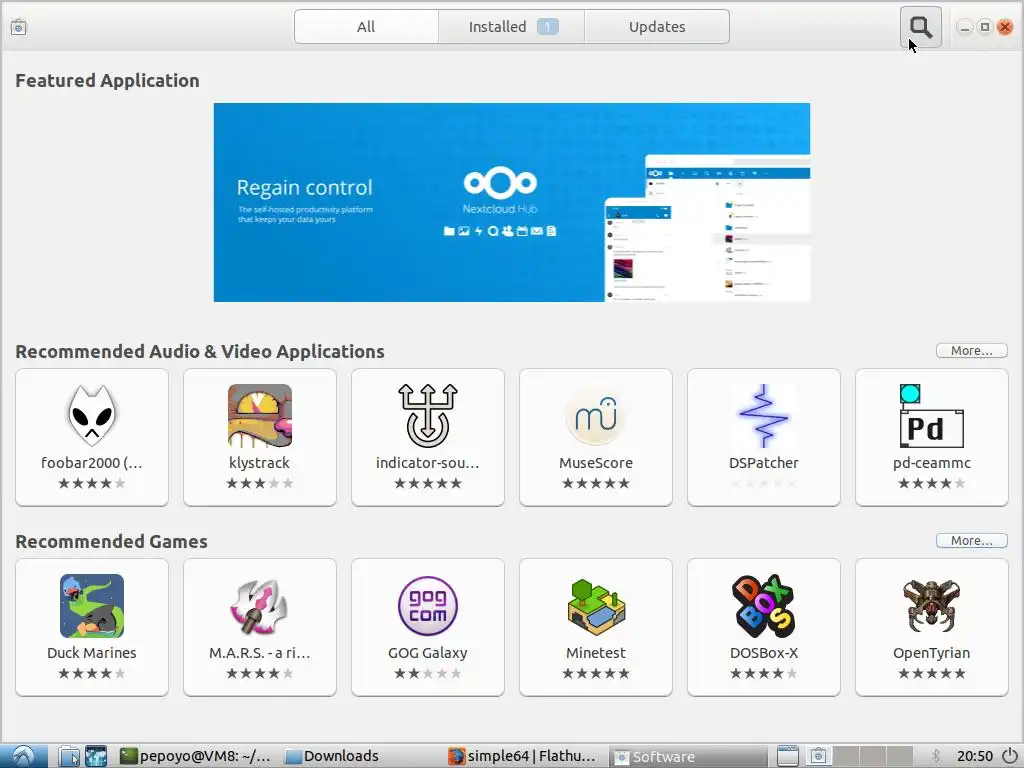The height and width of the screenshot is (768, 1024).
Task: Click the second quick-launch icon on taskbar
Action: click(x=95, y=756)
